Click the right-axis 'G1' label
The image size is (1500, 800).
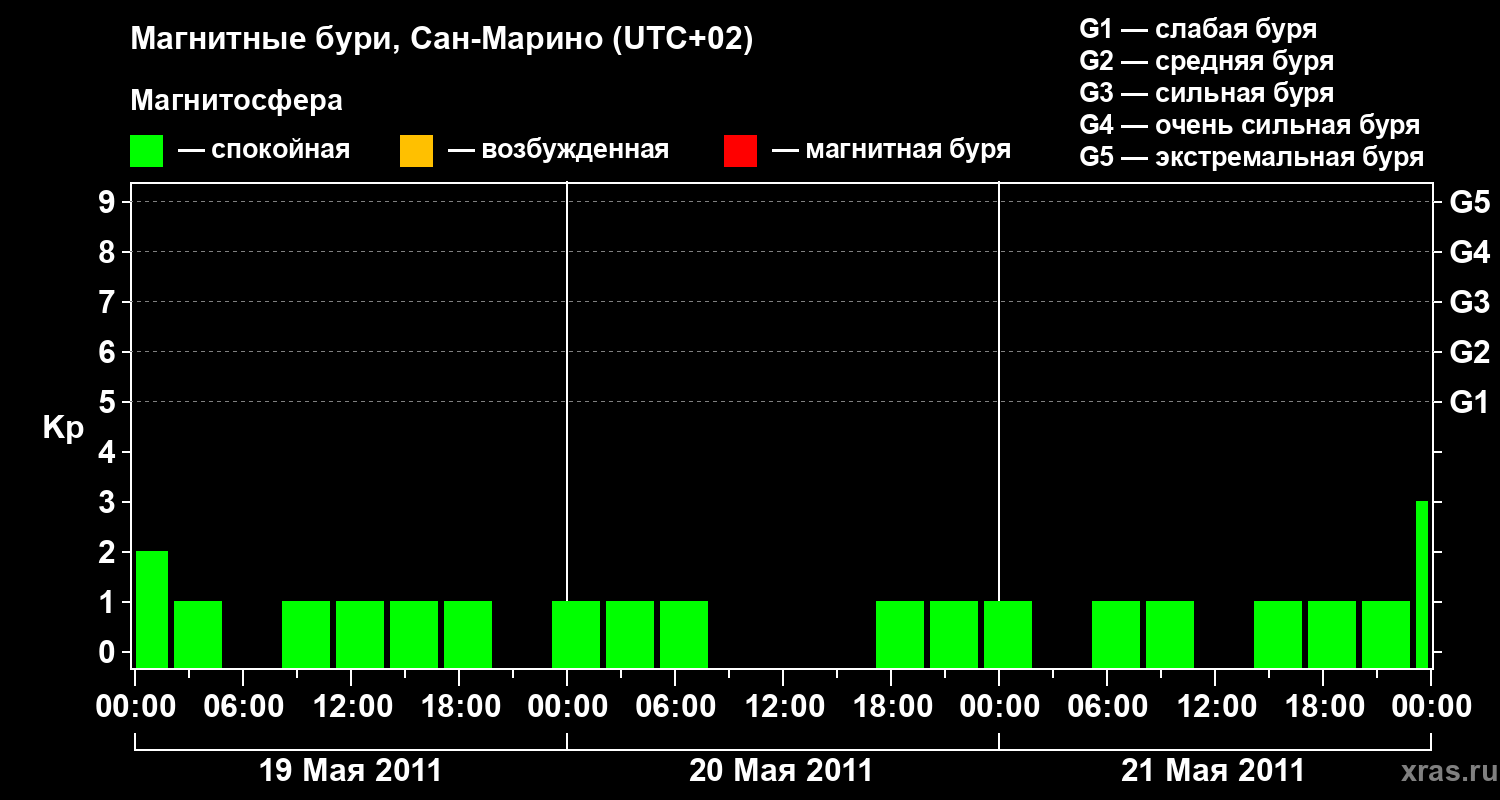tap(1469, 402)
